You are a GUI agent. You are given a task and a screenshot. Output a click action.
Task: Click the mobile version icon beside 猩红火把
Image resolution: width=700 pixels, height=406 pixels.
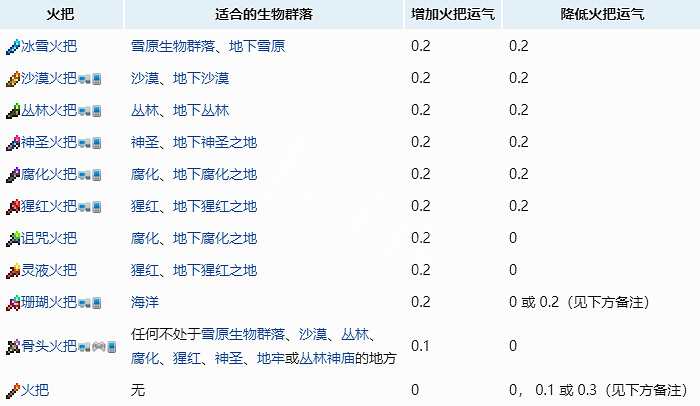[96, 207]
